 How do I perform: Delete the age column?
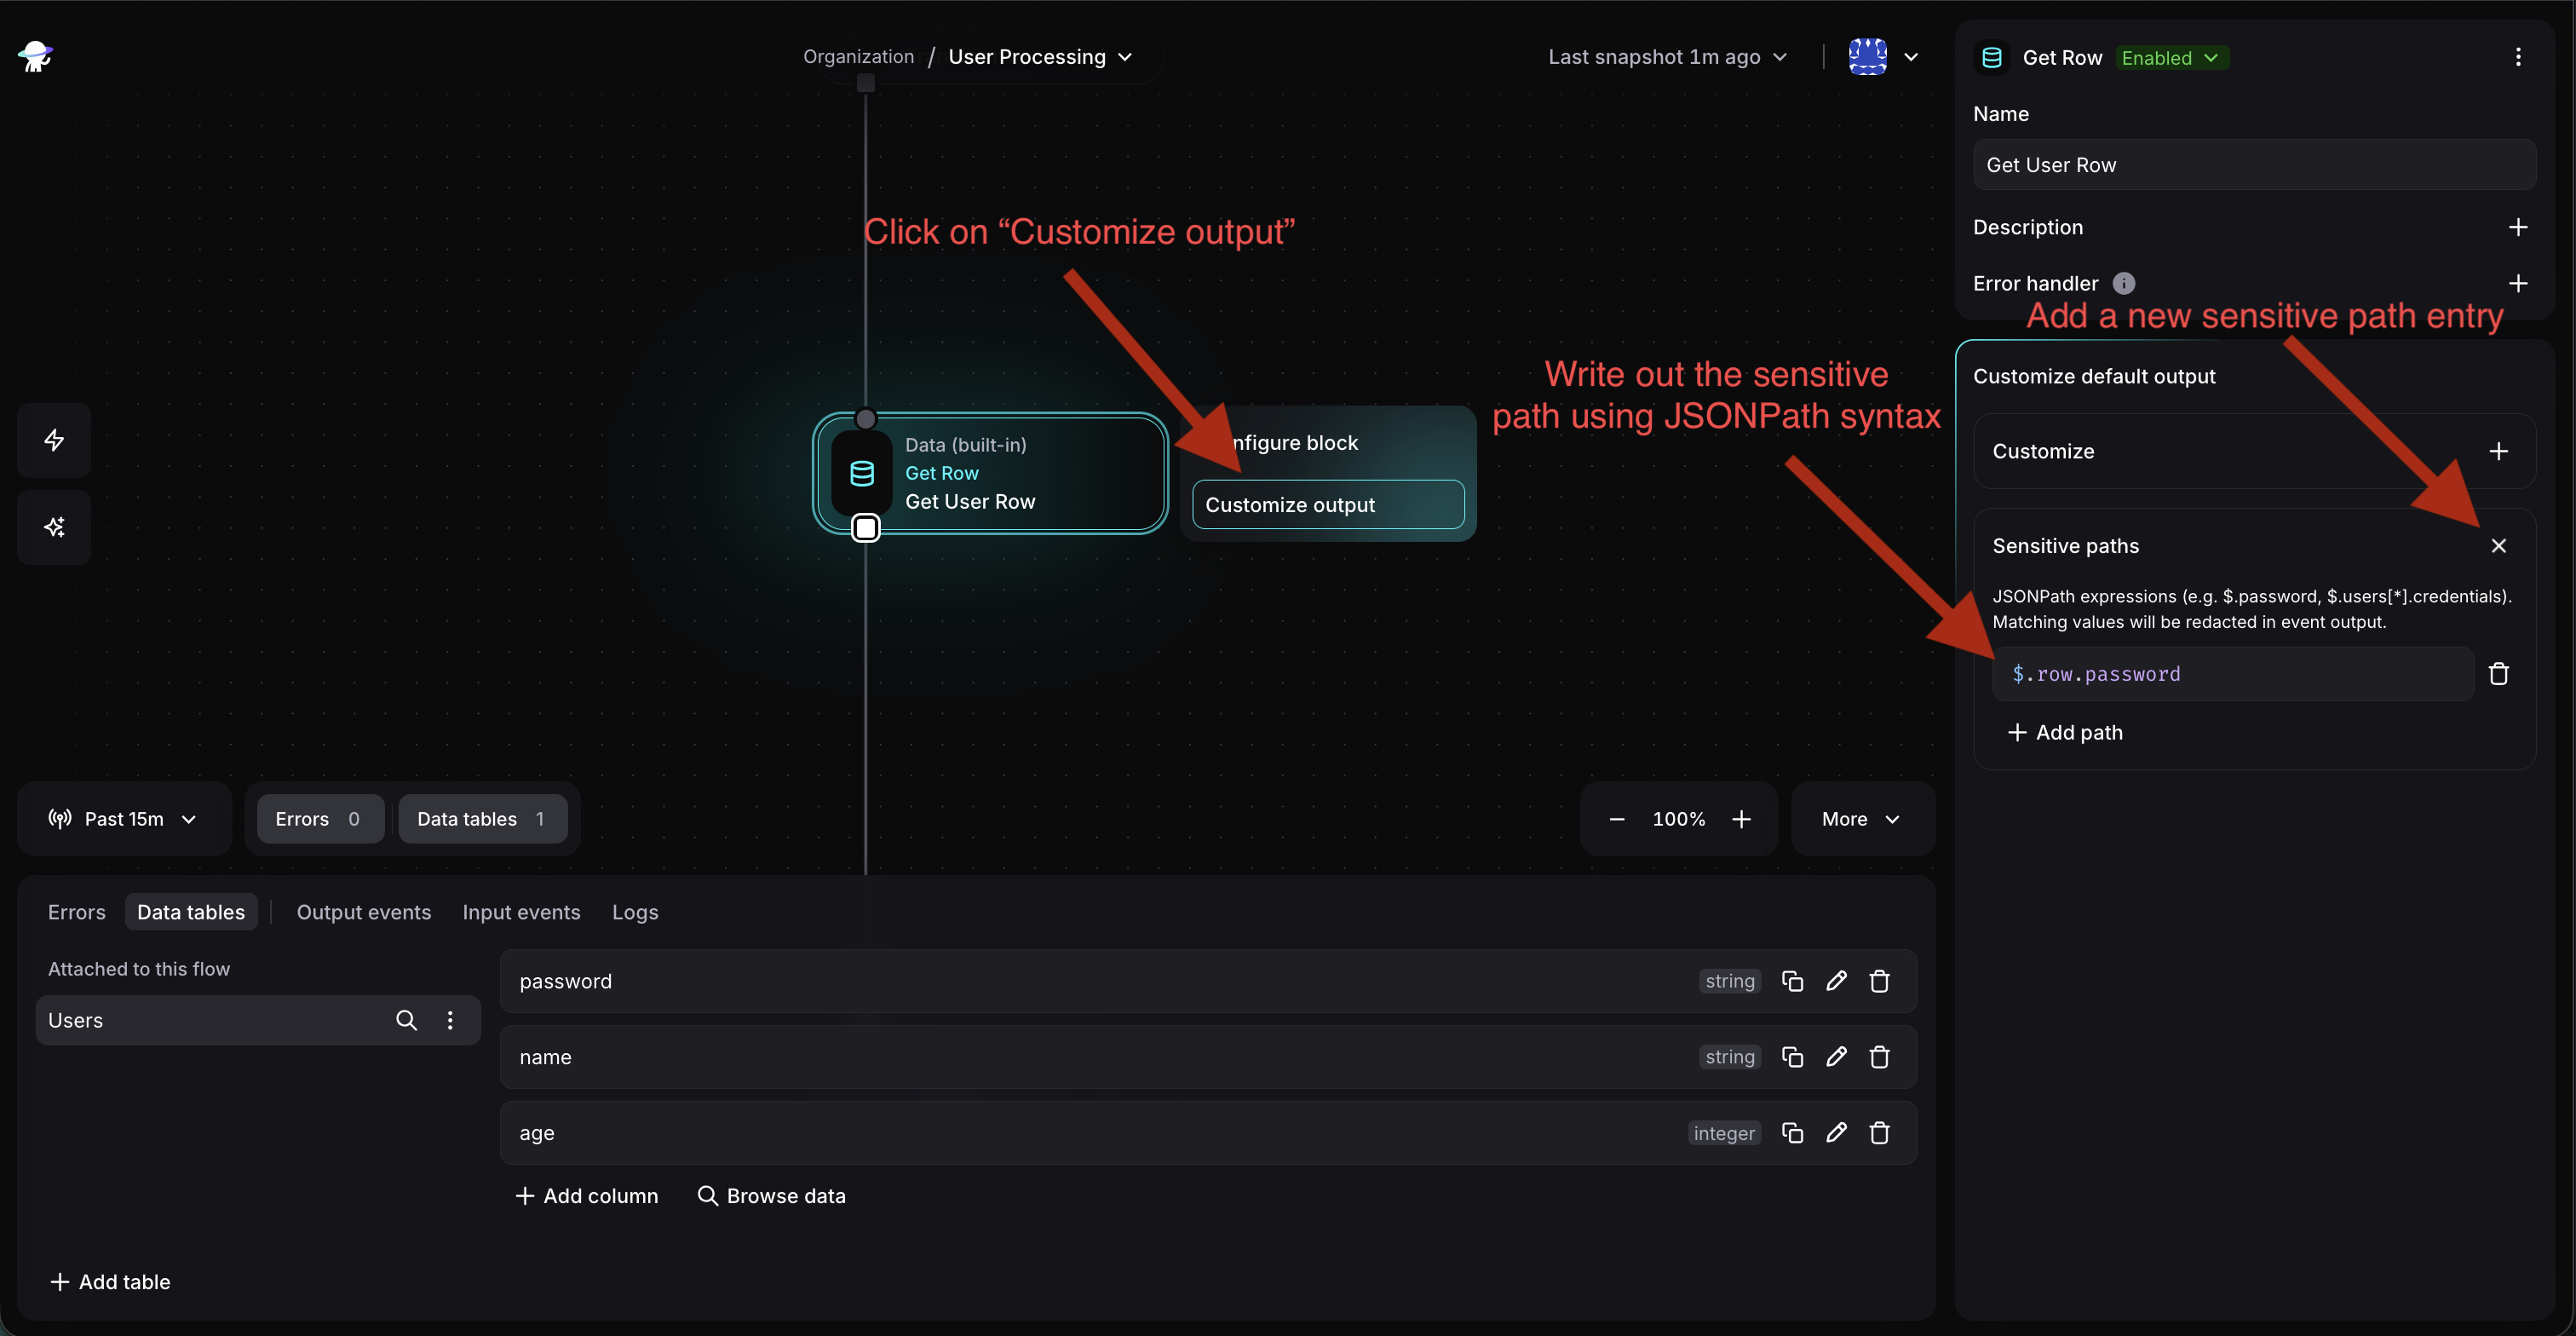(1879, 1133)
